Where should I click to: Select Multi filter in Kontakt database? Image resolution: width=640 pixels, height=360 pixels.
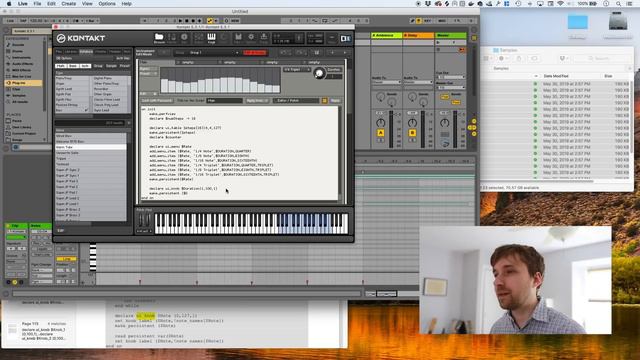coord(60,66)
